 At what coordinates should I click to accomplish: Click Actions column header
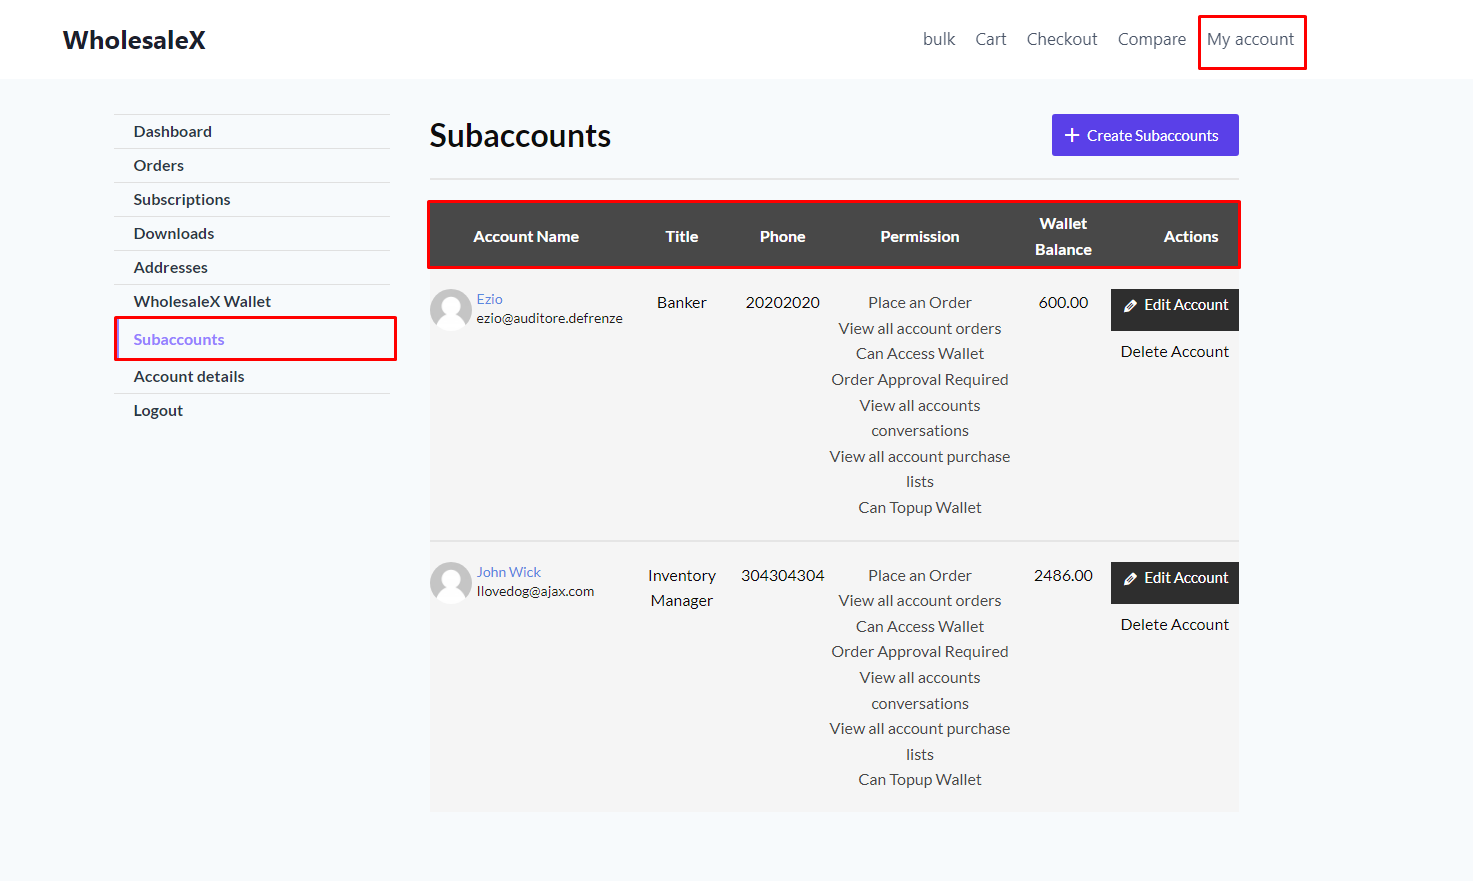pyautogui.click(x=1191, y=236)
